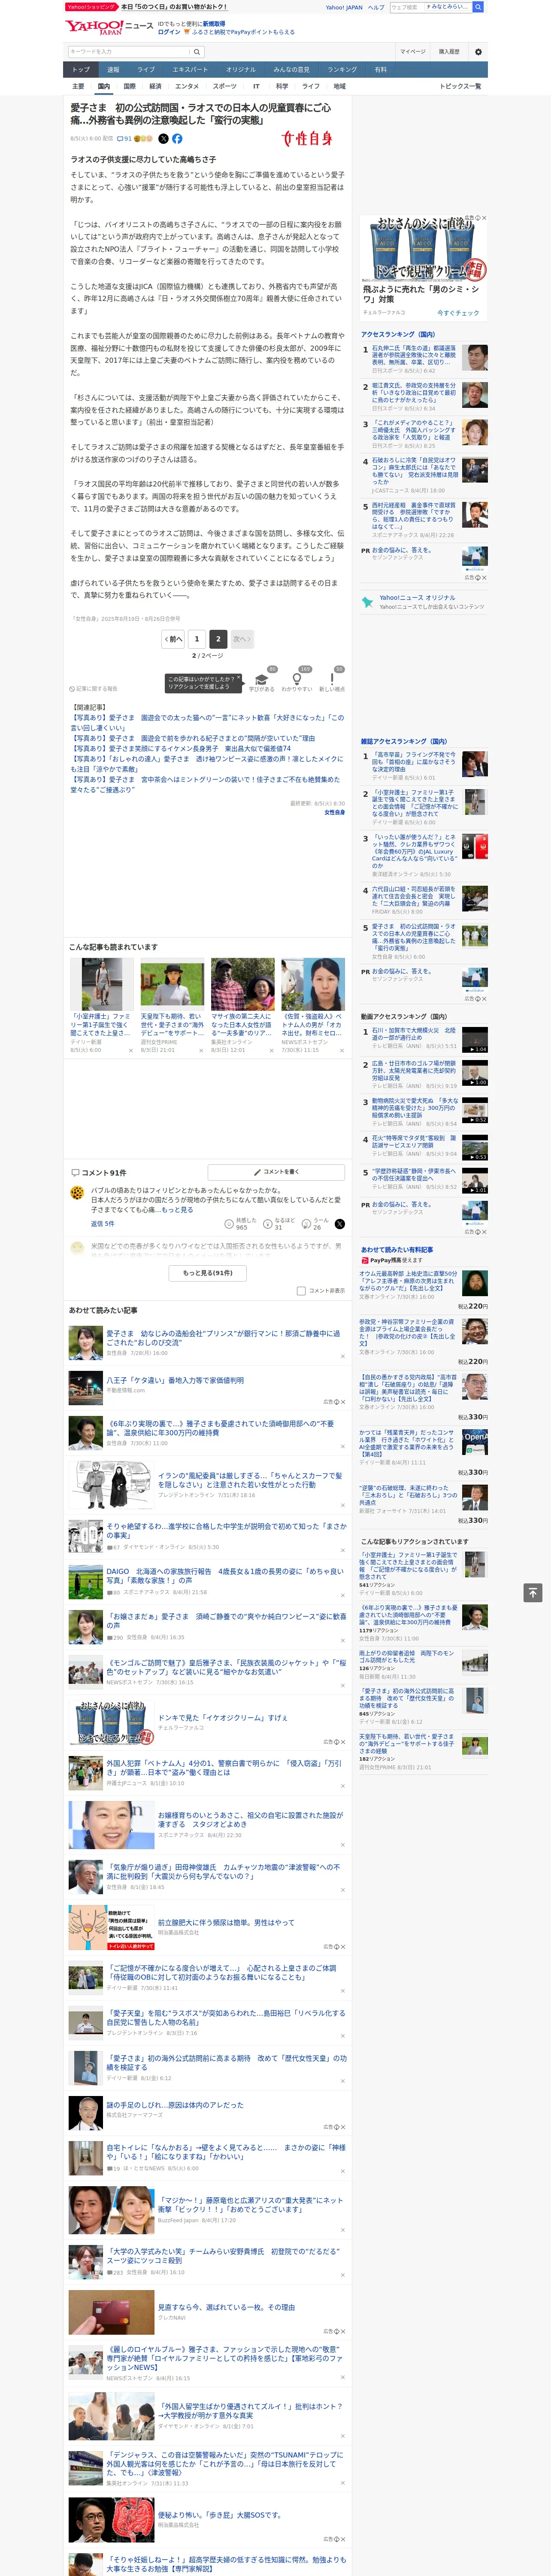Open the マザイ族の第二夫人 recommended article thumbnail
This screenshot has height=2576, width=551.
coord(243,984)
